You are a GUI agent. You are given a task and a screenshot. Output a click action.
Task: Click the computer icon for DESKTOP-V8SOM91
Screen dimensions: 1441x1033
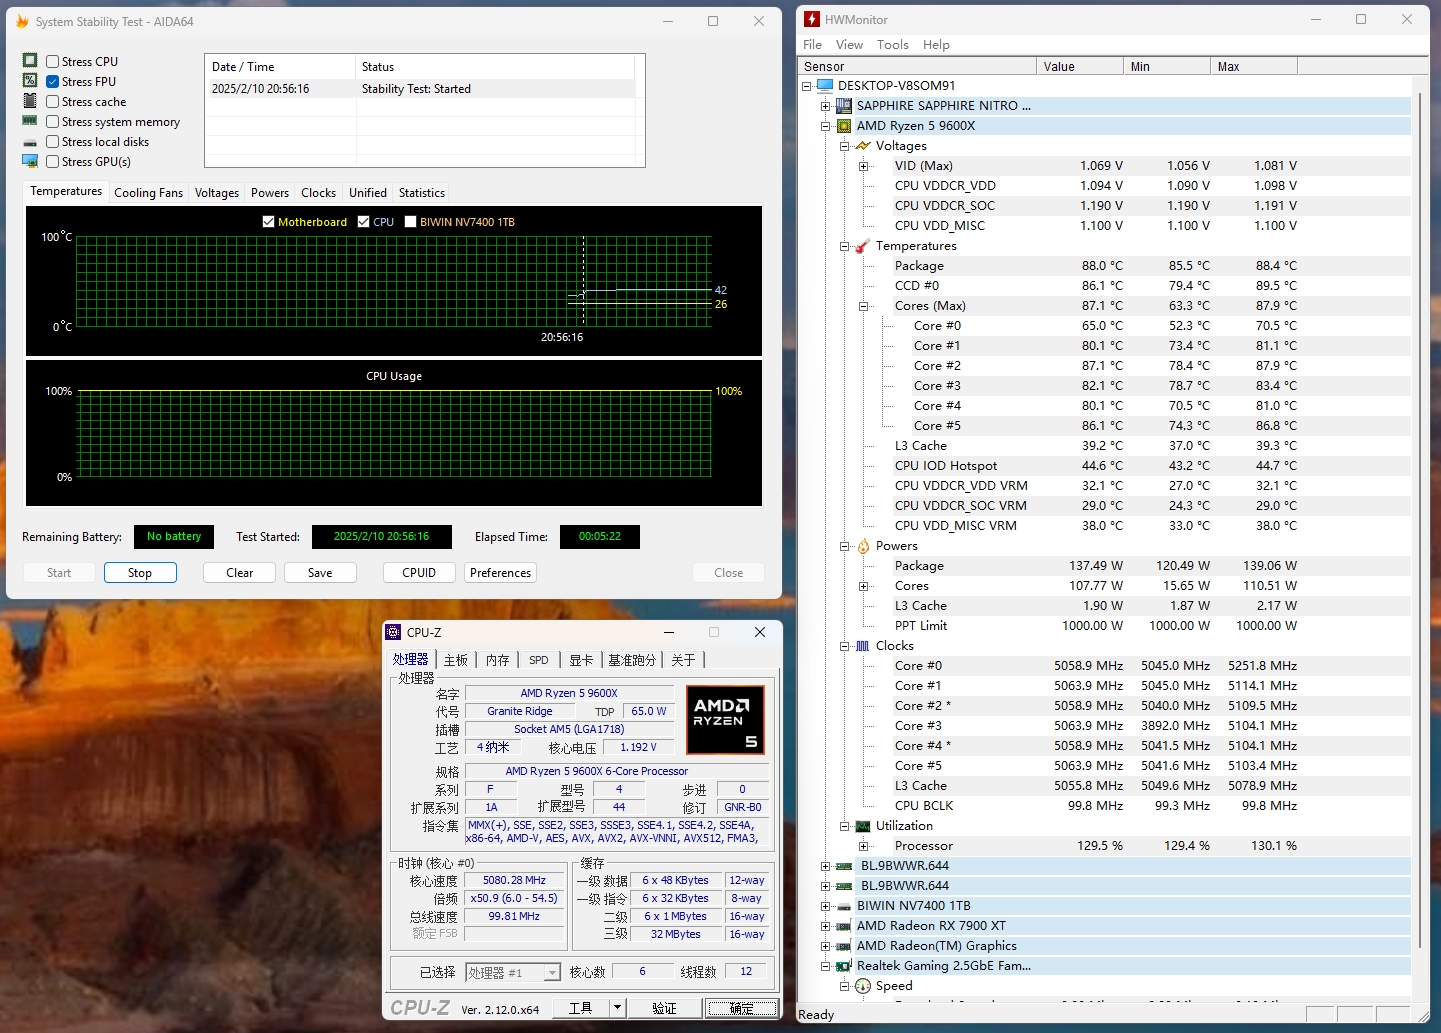pos(825,85)
